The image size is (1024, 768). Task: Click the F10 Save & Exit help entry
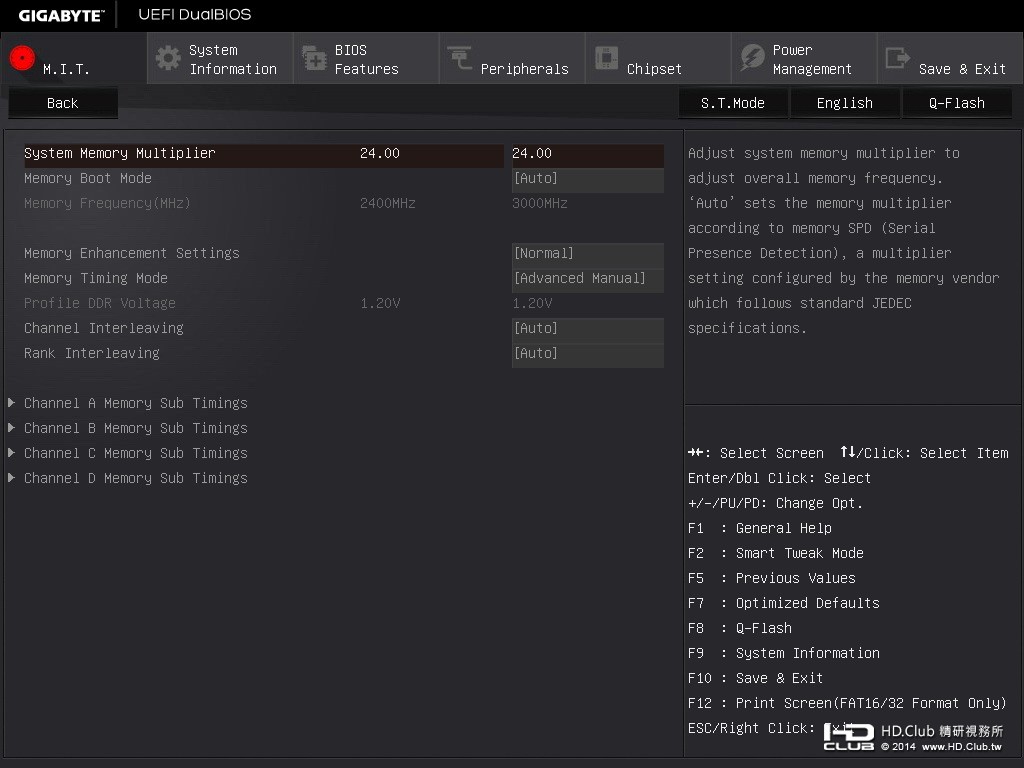point(756,678)
